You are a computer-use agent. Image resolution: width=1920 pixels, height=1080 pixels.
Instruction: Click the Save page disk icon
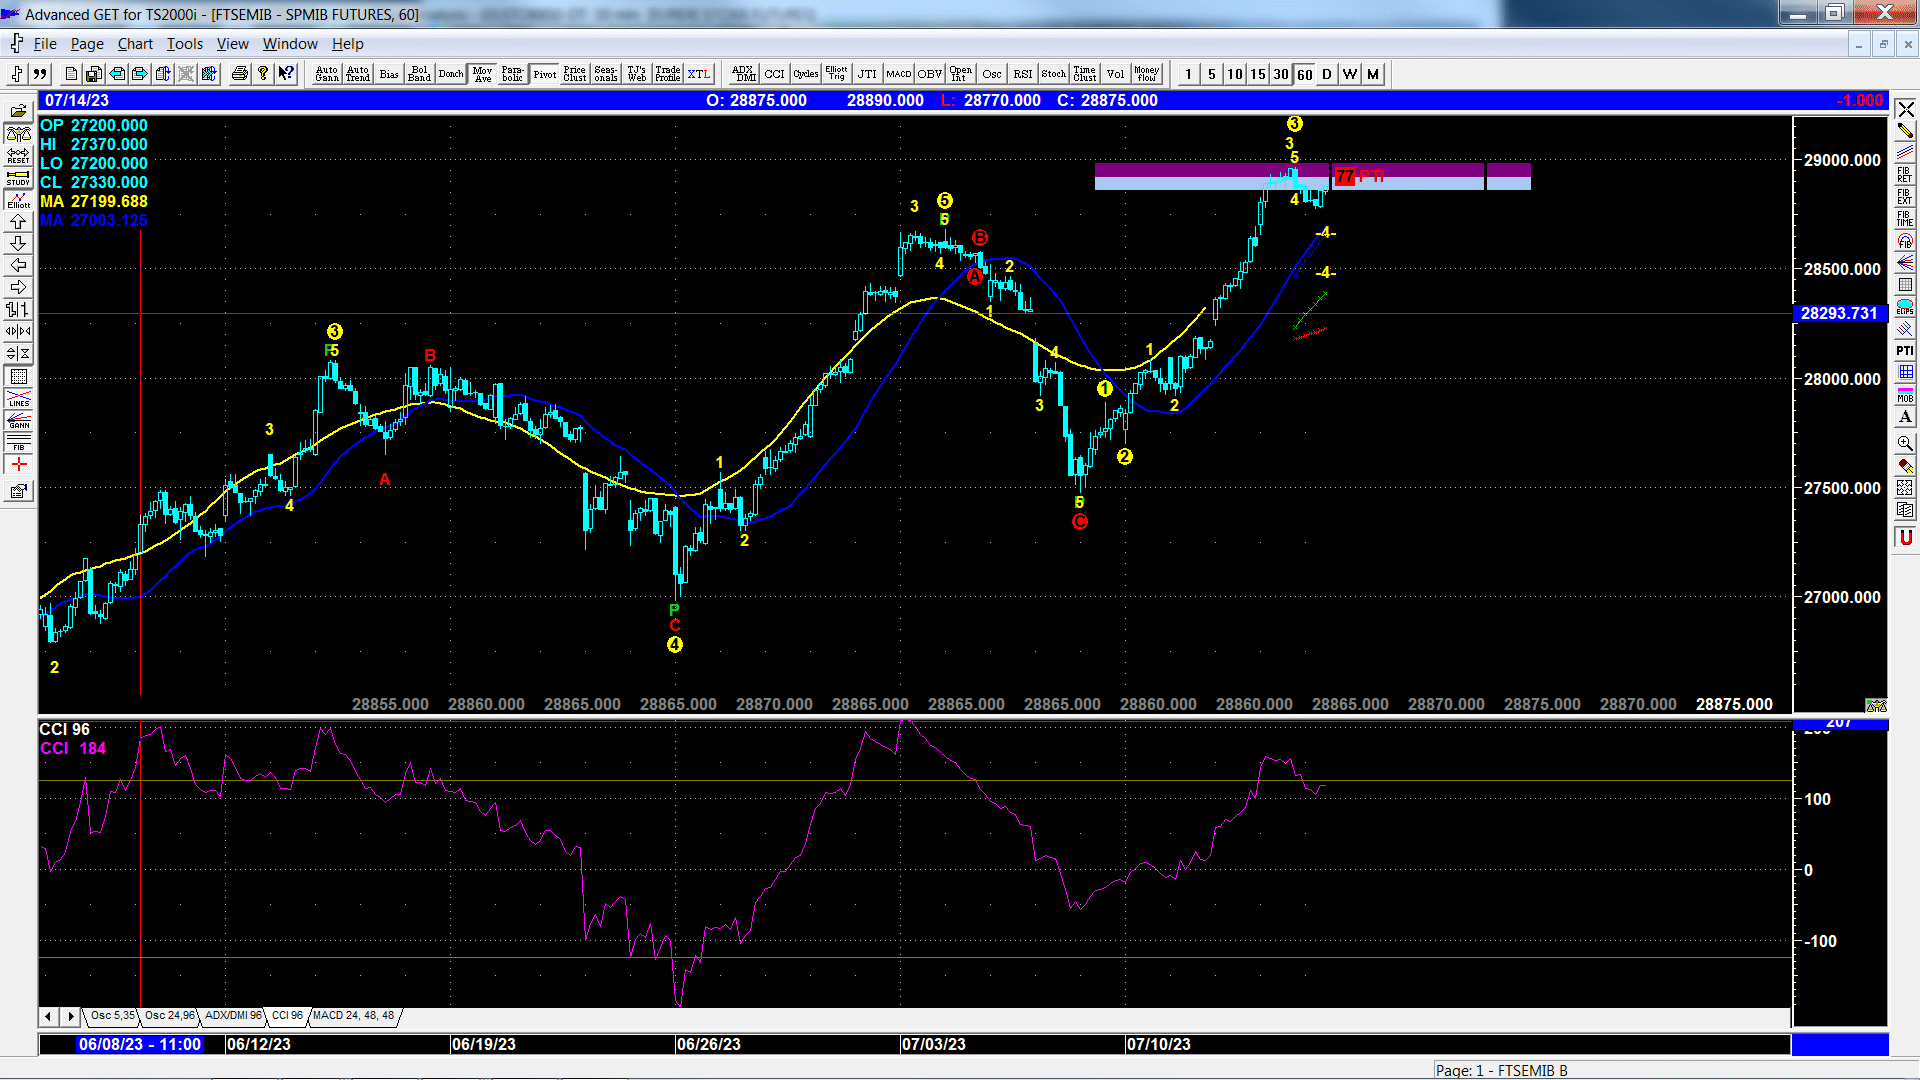(94, 74)
